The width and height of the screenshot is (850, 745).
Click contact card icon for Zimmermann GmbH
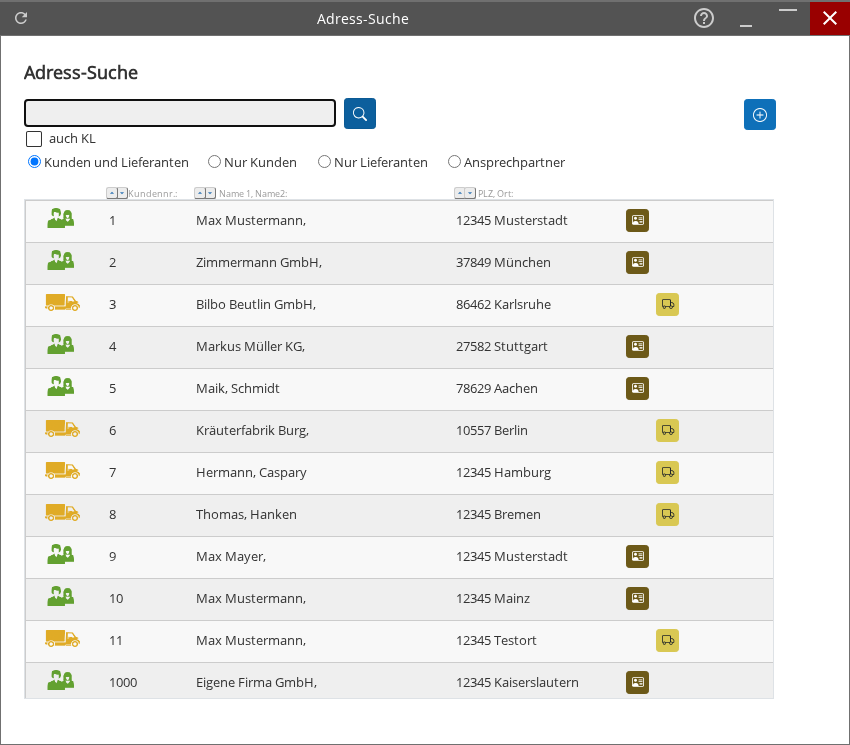click(x=637, y=262)
